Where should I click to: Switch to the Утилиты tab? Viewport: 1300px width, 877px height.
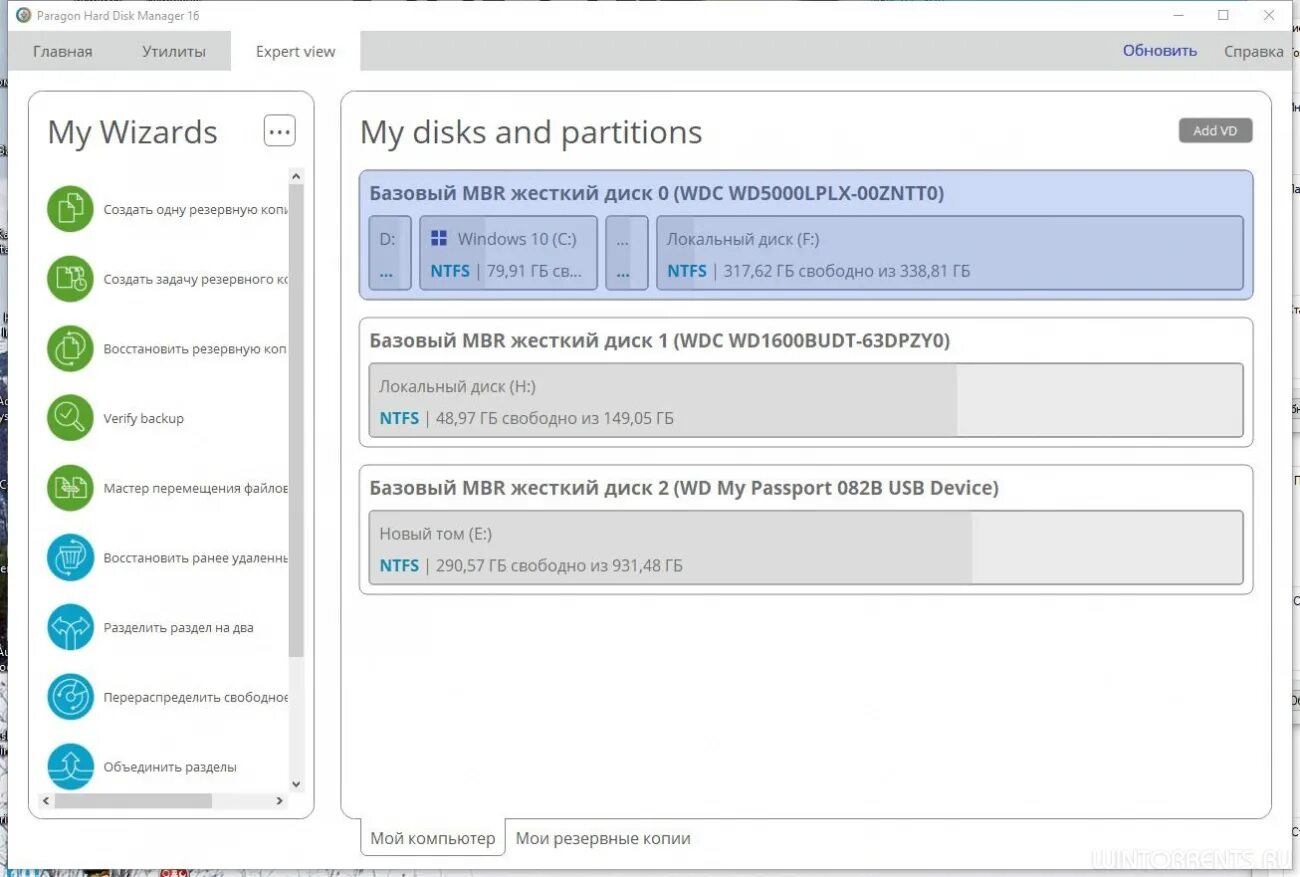click(174, 51)
